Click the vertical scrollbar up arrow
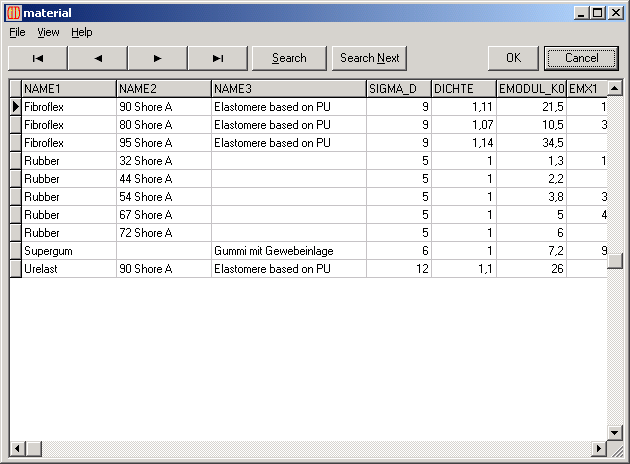 615,88
